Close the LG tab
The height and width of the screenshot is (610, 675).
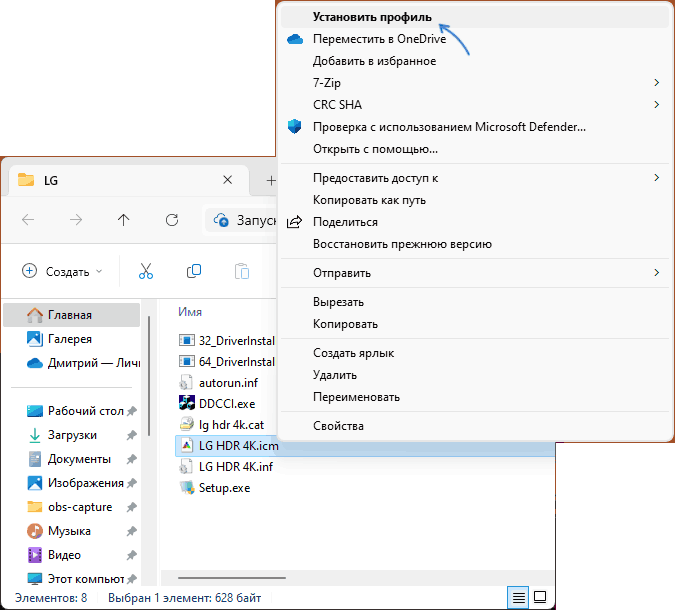(x=228, y=180)
